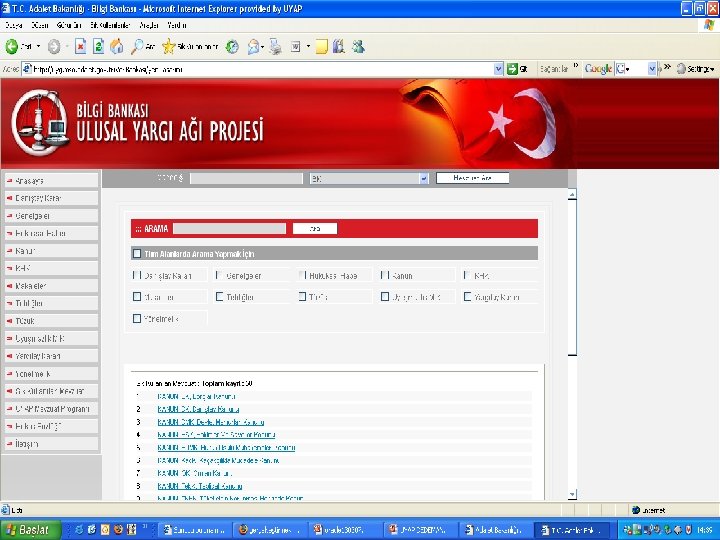Open Makaleler in the left sidebar

[51, 286]
